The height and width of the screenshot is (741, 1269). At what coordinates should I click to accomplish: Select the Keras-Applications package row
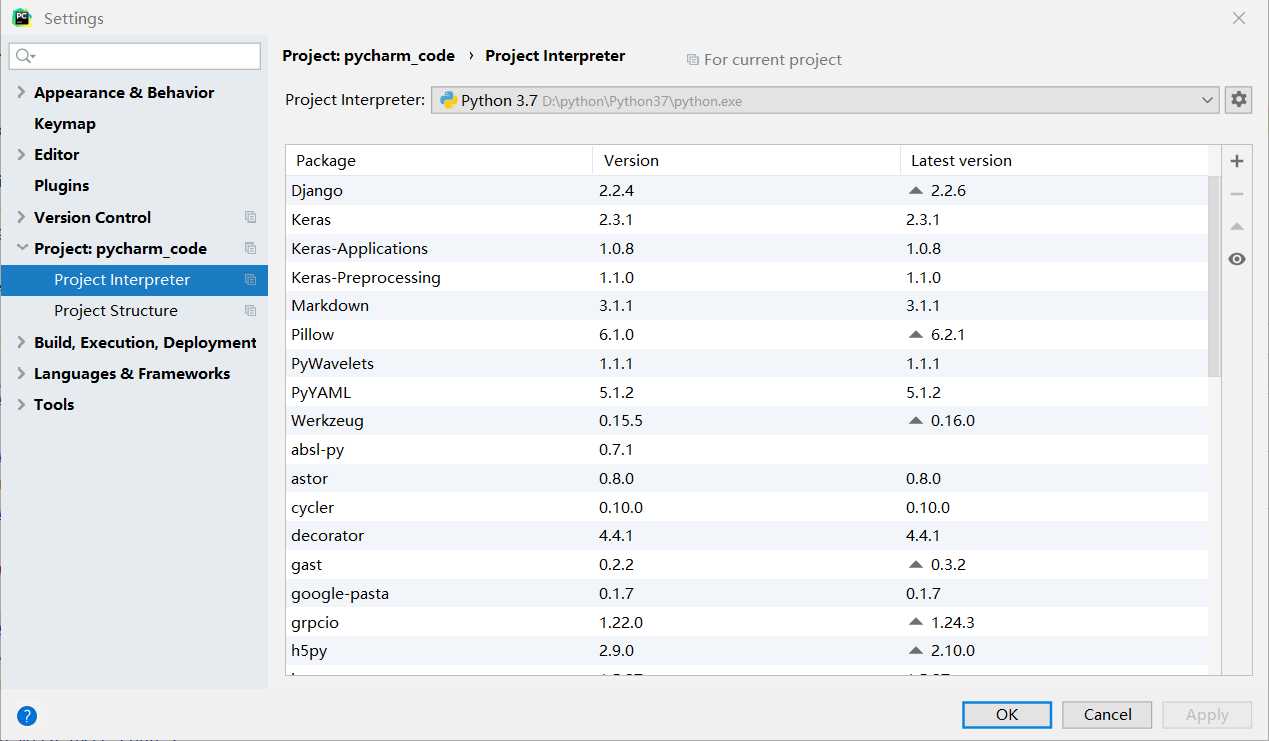[747, 248]
